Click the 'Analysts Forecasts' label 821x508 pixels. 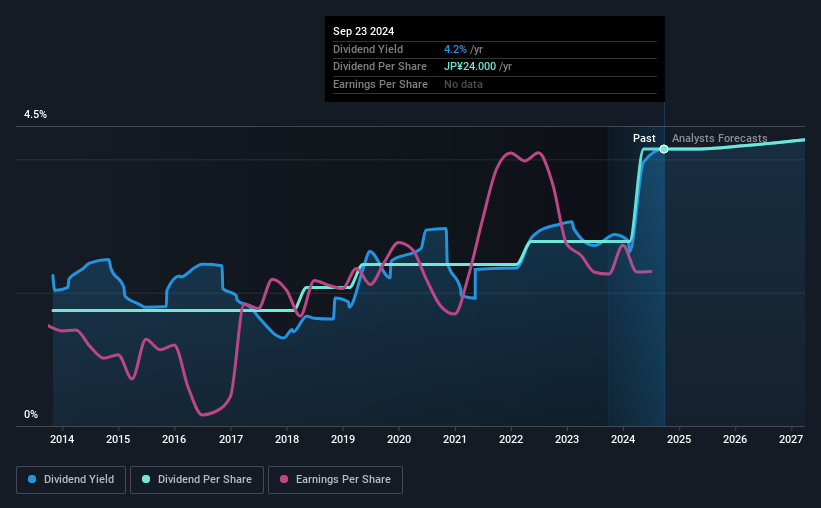point(719,138)
